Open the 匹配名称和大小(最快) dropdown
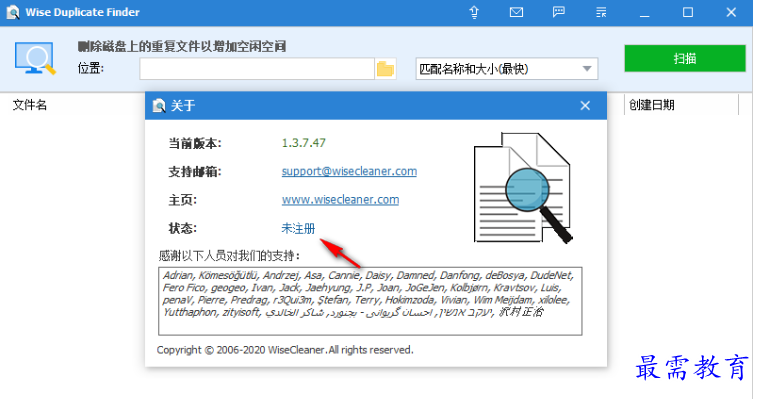757x399 pixels. click(506, 69)
